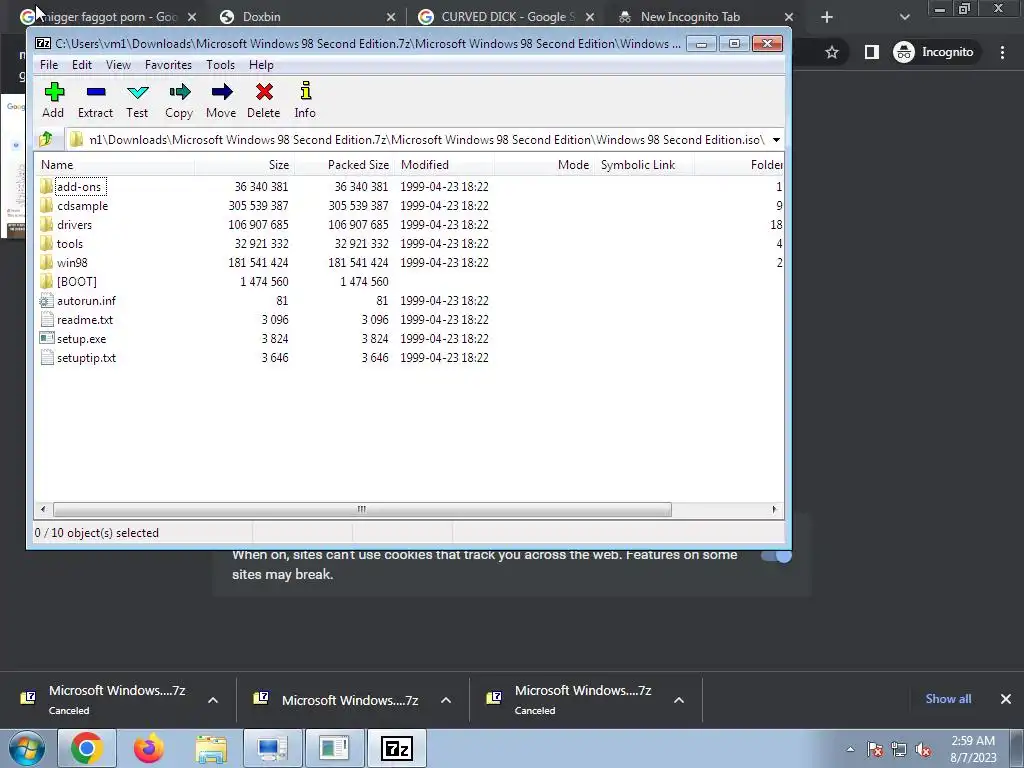Open Chrome side panel icon
Viewport: 1024px width, 768px height.
coord(872,52)
